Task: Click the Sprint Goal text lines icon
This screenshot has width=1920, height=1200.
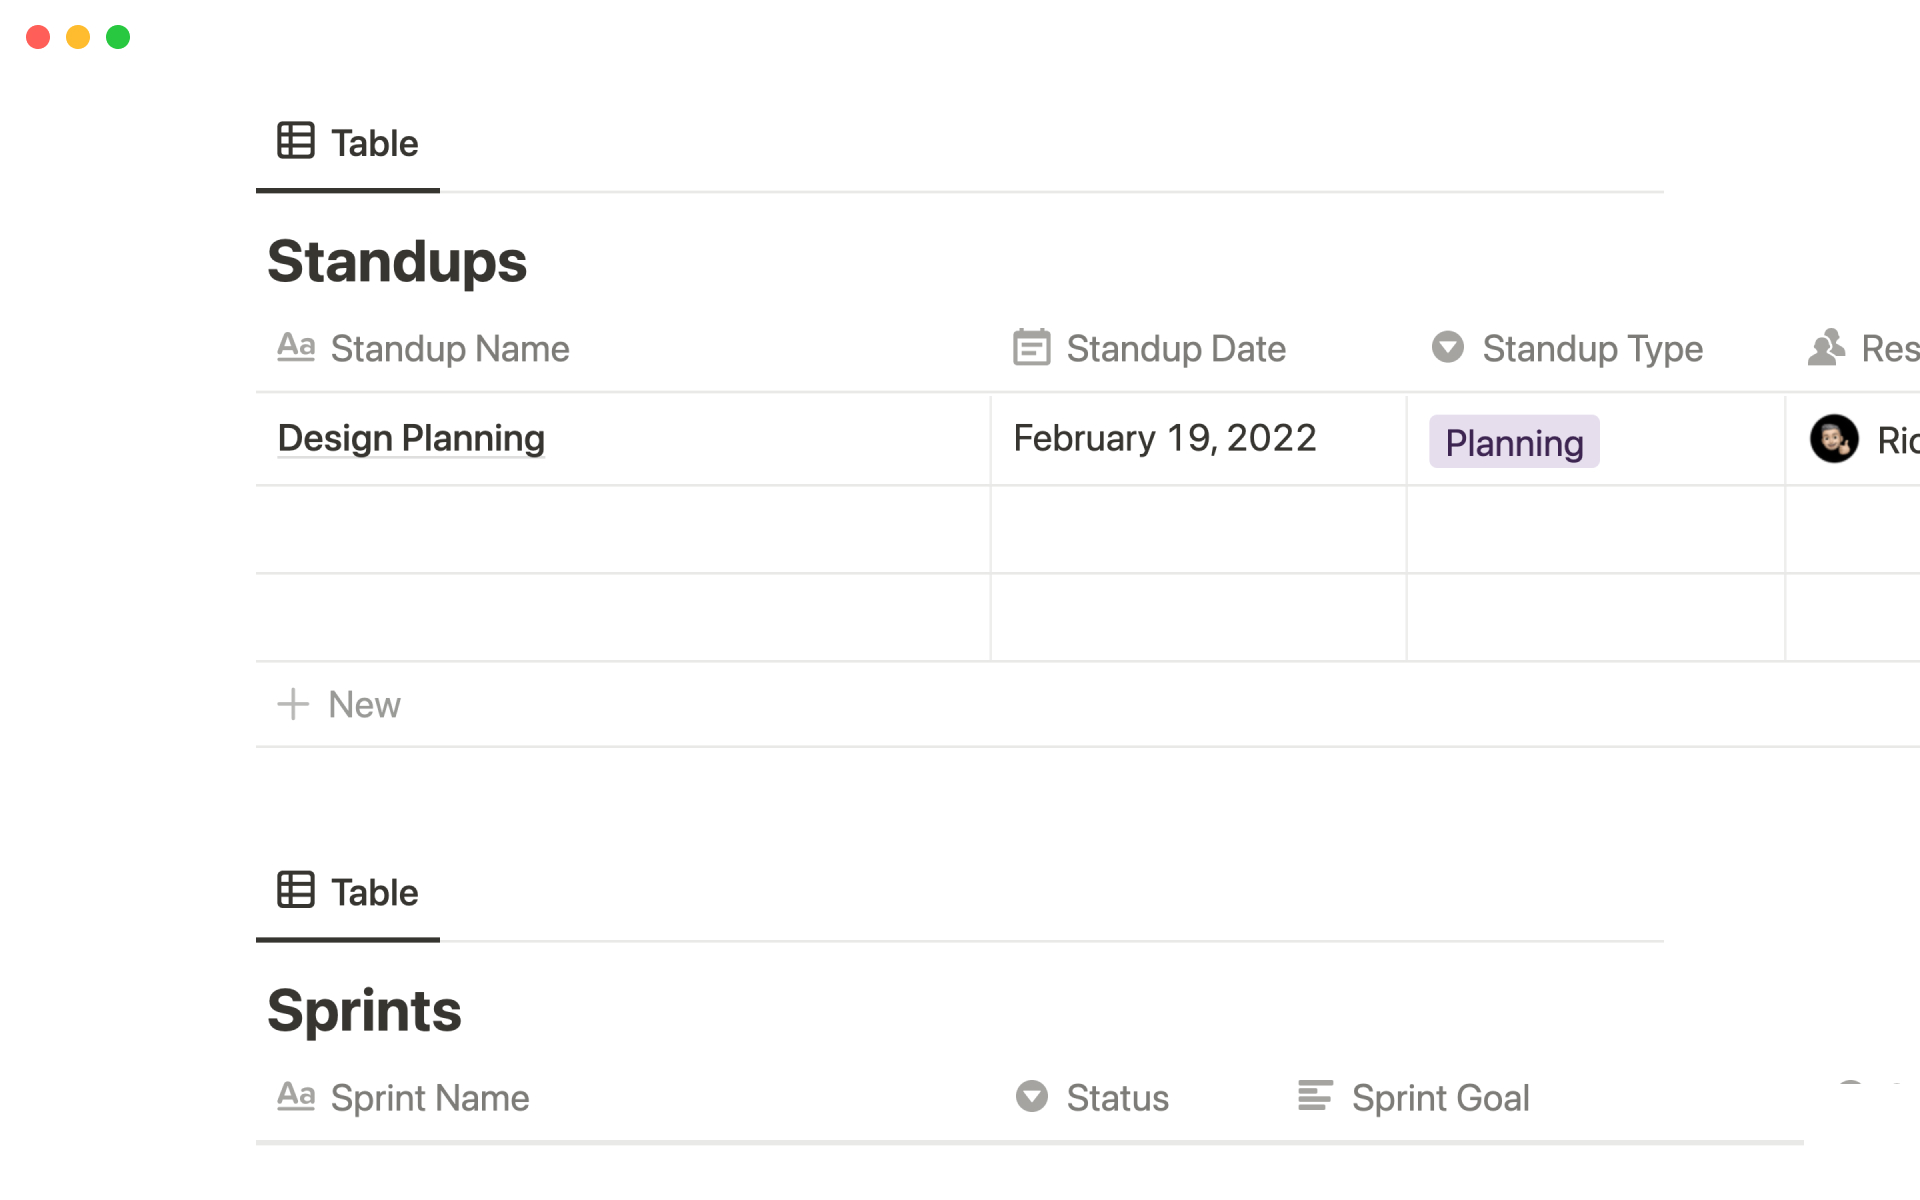Action: pos(1315,1096)
